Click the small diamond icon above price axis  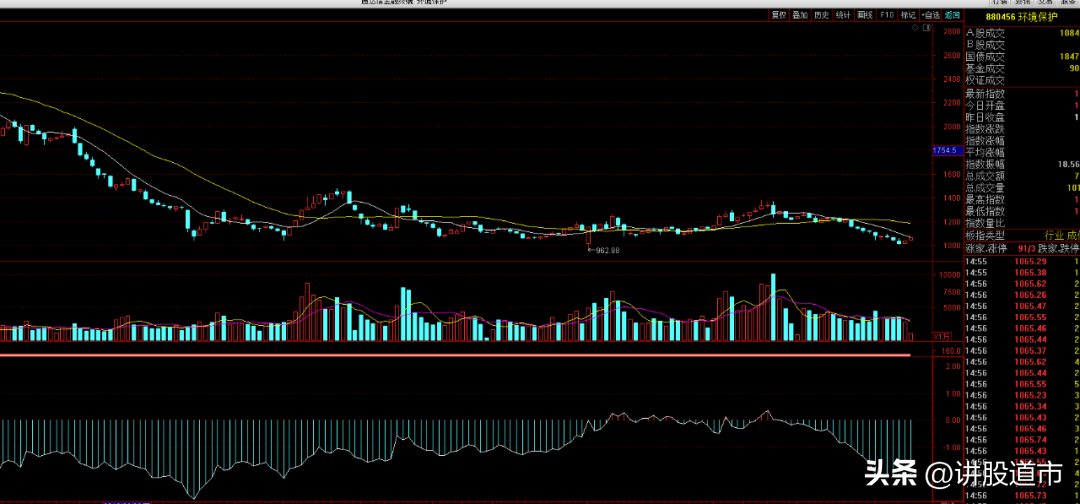click(915, 28)
